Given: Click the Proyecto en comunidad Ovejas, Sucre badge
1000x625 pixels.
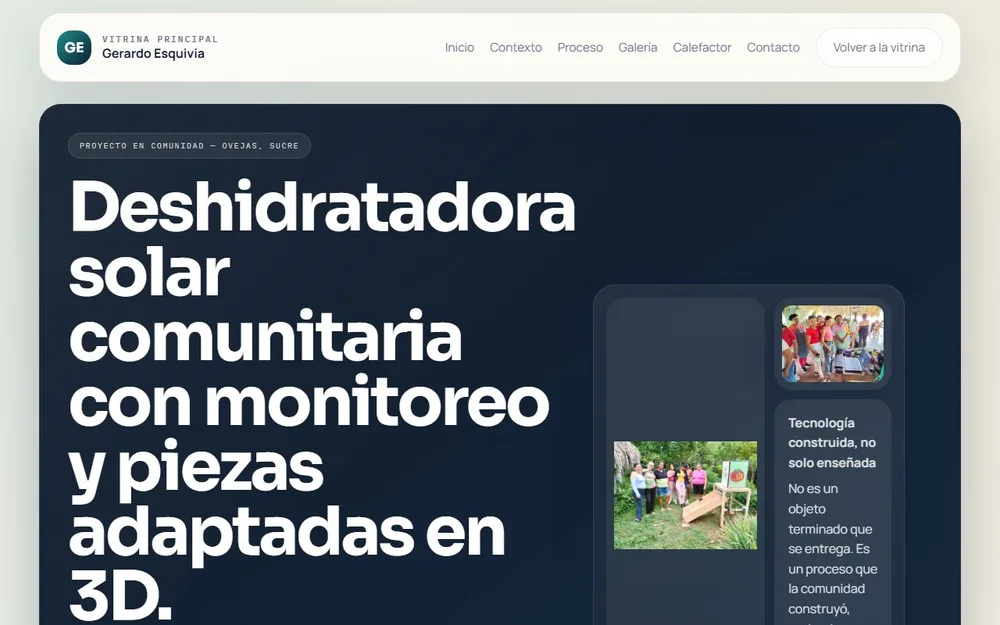Looking at the screenshot, I should click(189, 145).
